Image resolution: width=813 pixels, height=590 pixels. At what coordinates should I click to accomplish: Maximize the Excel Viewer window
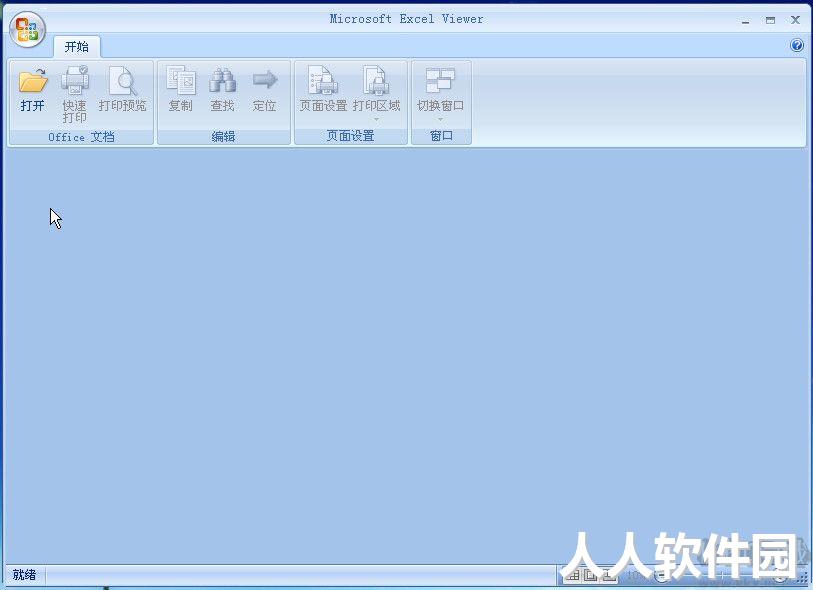coord(770,20)
